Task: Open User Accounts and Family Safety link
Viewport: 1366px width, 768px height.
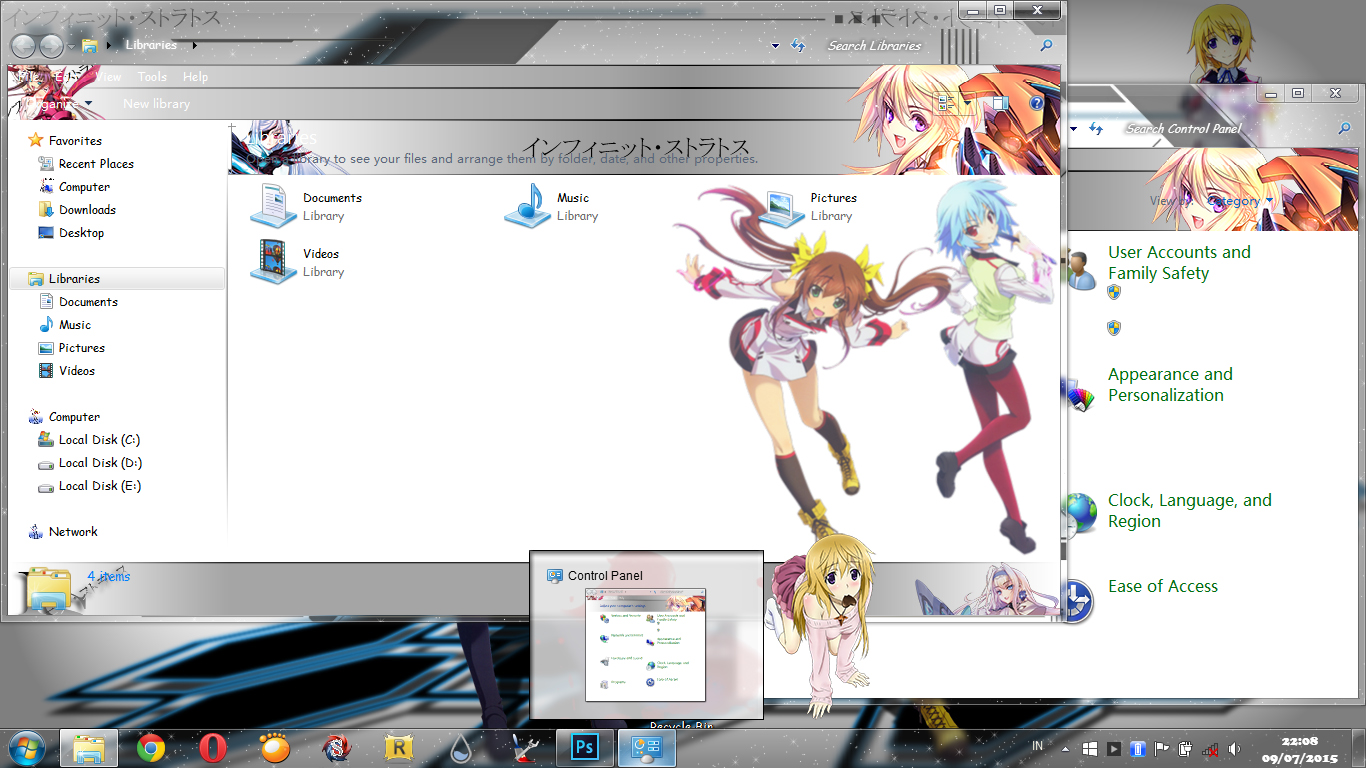Action: tap(1179, 263)
